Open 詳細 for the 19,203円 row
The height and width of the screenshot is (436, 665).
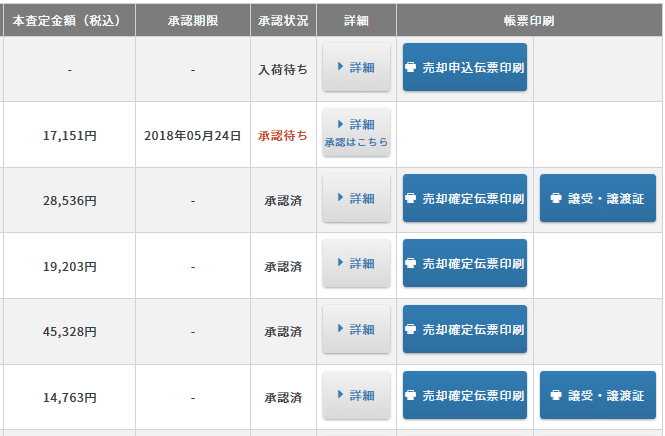pos(356,263)
